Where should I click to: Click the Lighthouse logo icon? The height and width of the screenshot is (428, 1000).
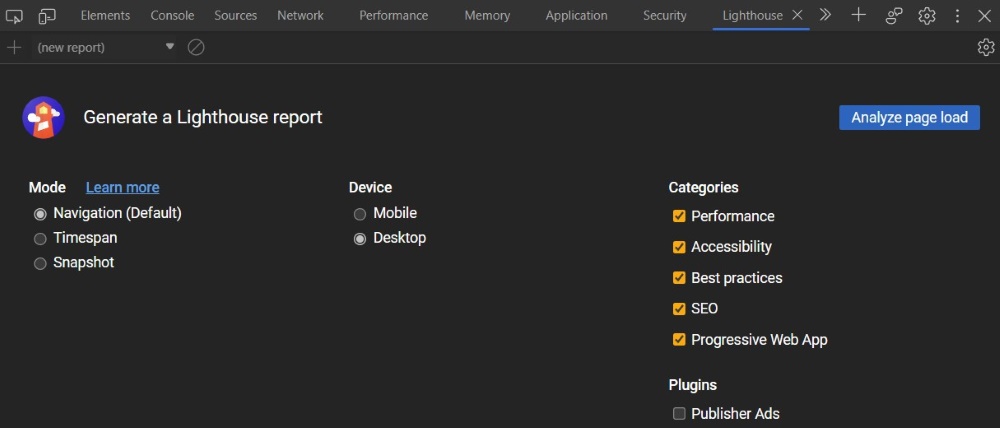(x=43, y=117)
